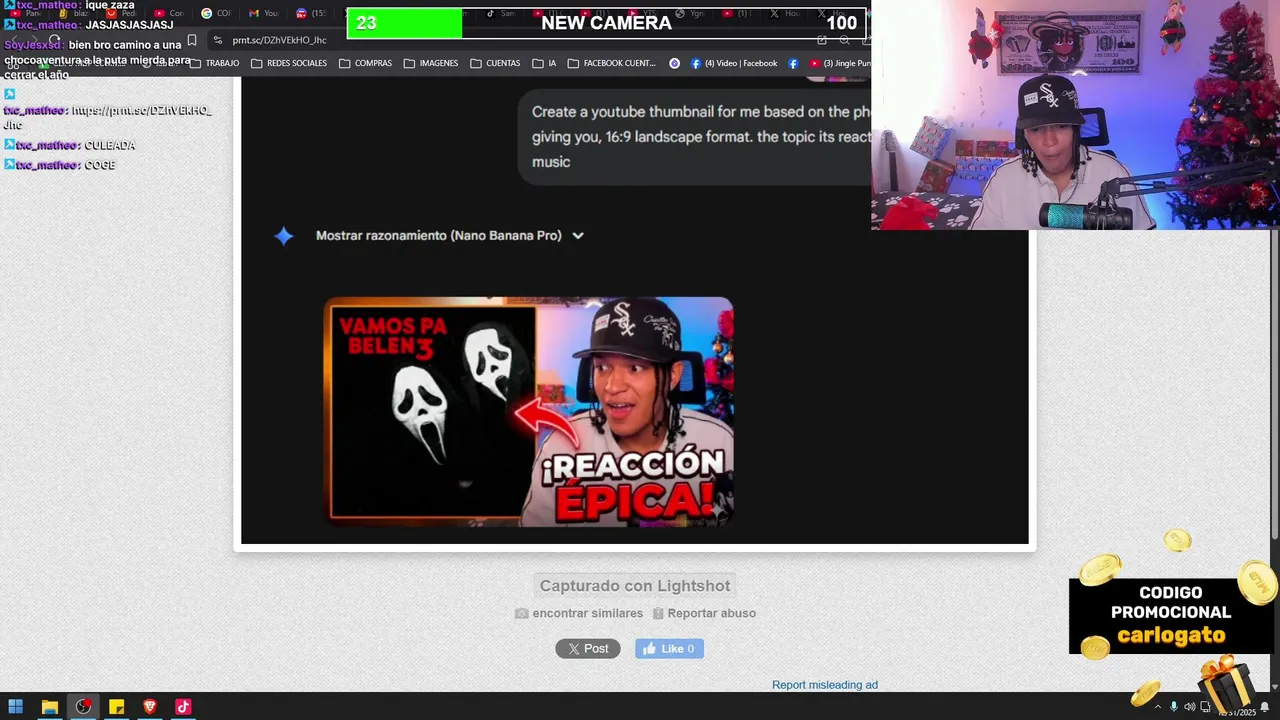Click the generated REACCIÓN ÉPICA thumbnail image
This screenshot has width=1280, height=720.
coord(529,411)
